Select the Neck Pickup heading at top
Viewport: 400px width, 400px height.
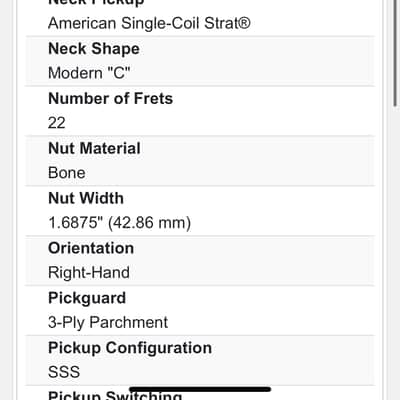[x=96, y=3]
